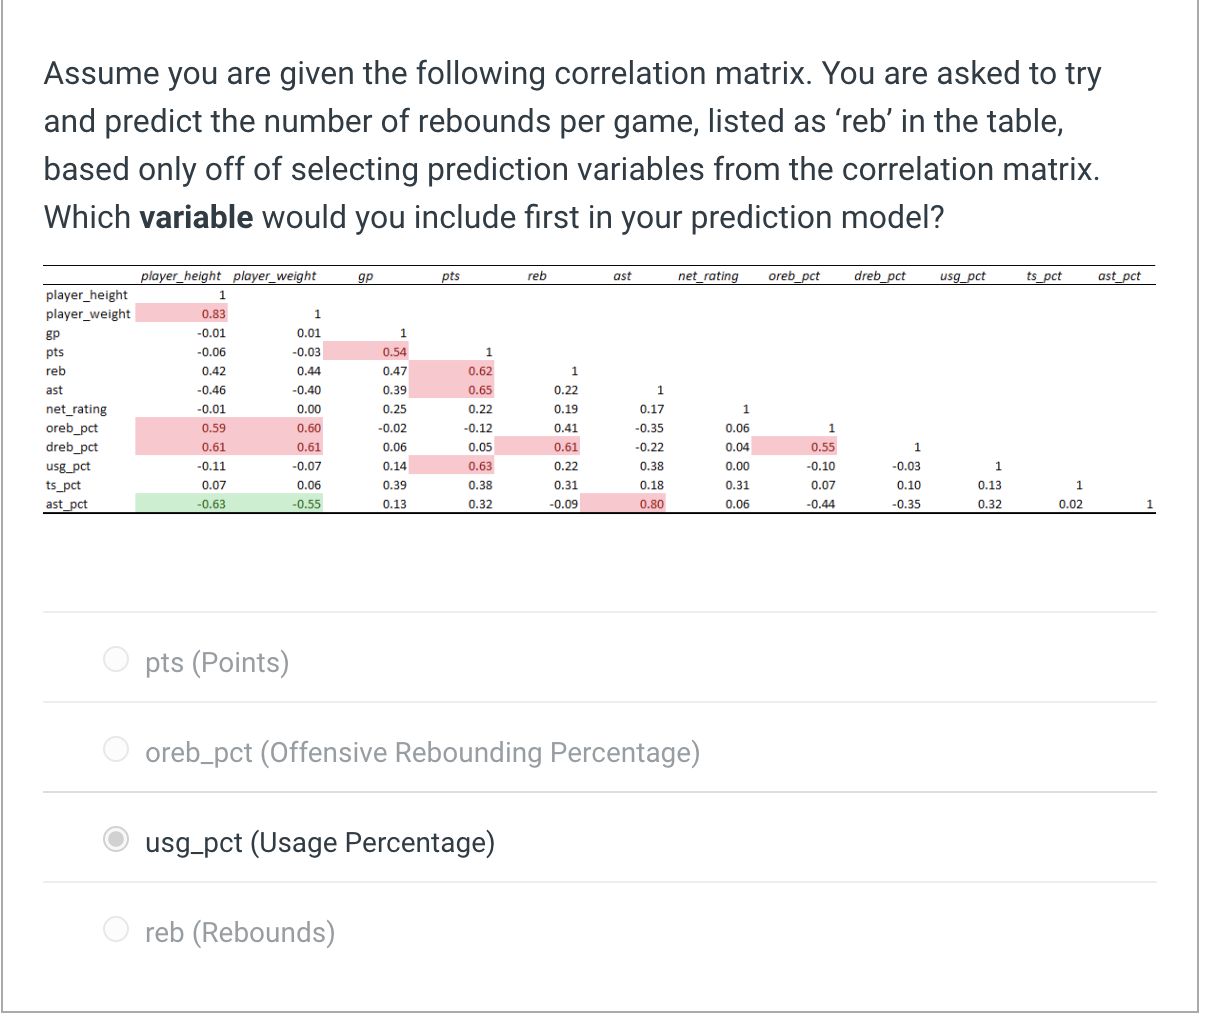
Task: Click the green-highlighted -0.63 correlation cell
Action: [x=211, y=504]
